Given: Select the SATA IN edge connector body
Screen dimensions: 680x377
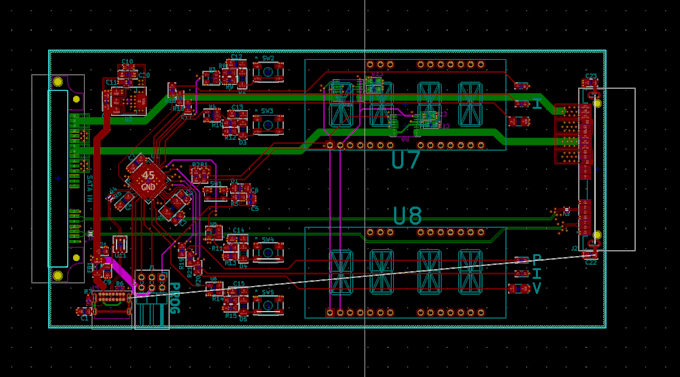Looking at the screenshot, I should click(x=58, y=178).
